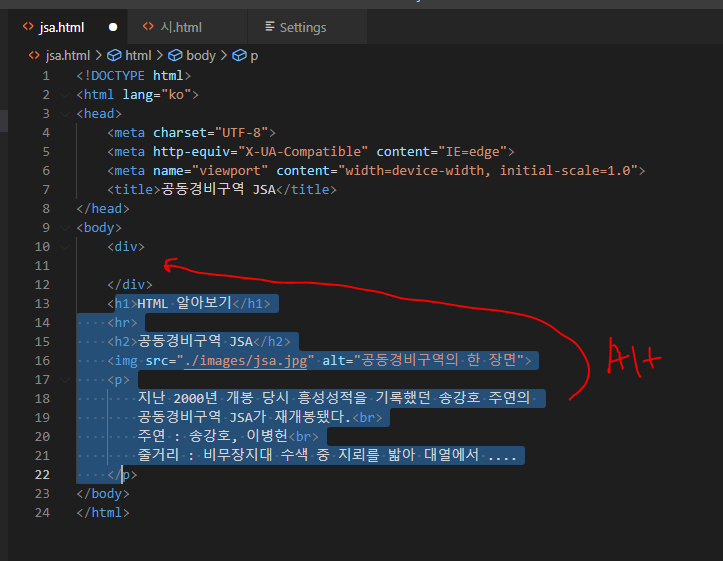The height and width of the screenshot is (561, 723).
Task: Click the plot line 줄거리 on line 21
Action: click(x=327, y=455)
